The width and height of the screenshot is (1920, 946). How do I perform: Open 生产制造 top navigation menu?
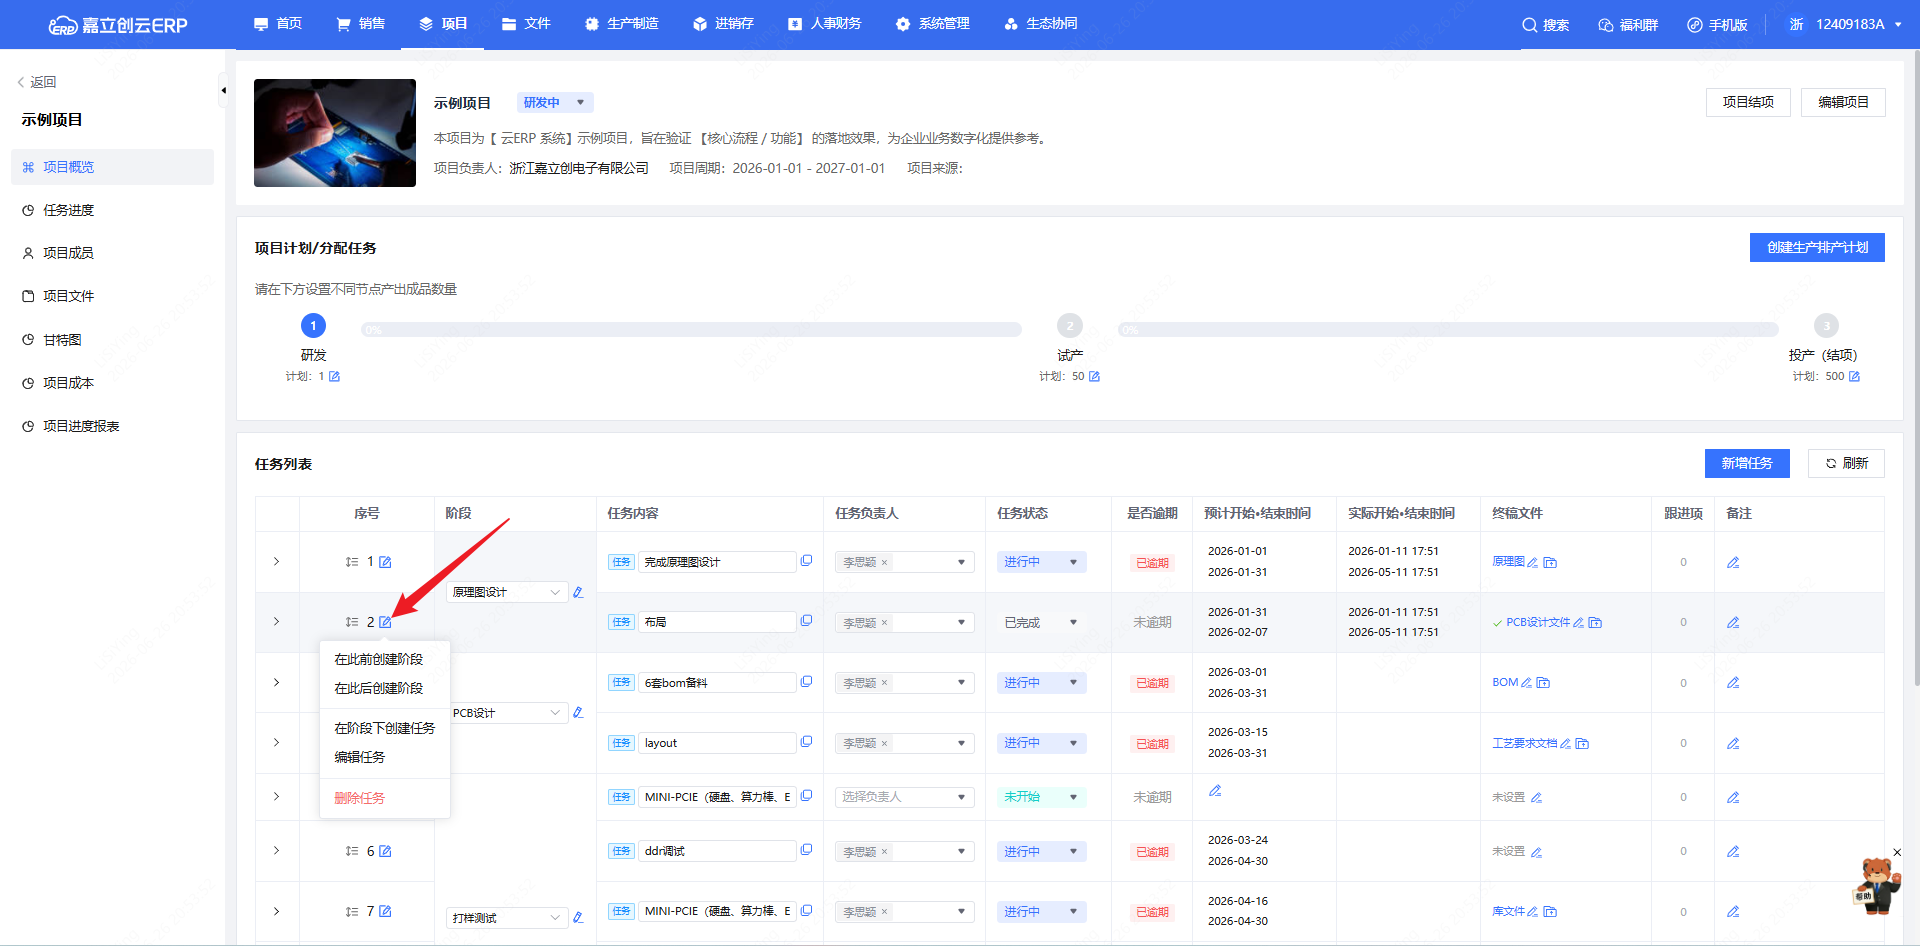[x=621, y=24]
